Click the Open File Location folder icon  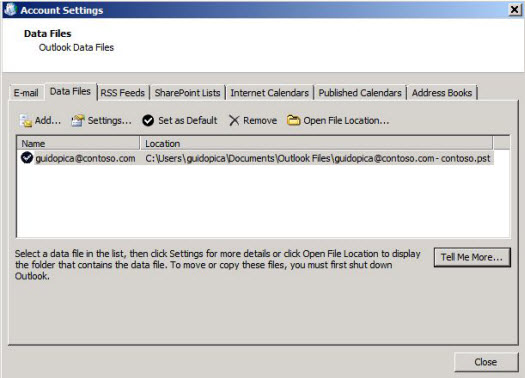coord(294,120)
